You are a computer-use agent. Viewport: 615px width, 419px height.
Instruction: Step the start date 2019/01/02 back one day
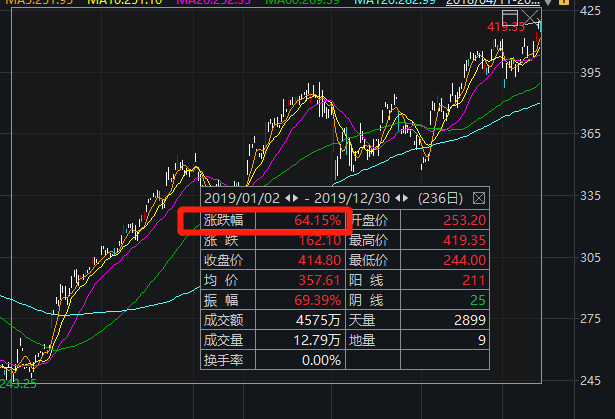pos(288,198)
